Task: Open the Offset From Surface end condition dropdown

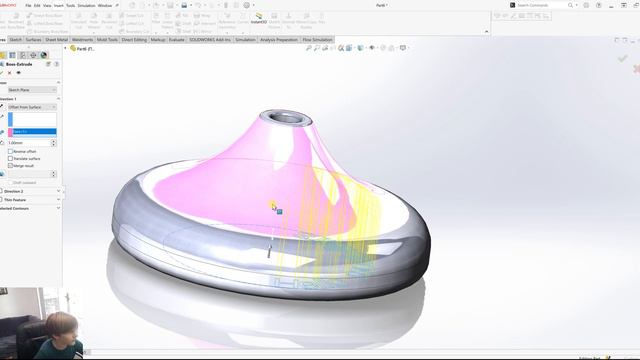Action: pyautogui.click(x=32, y=107)
